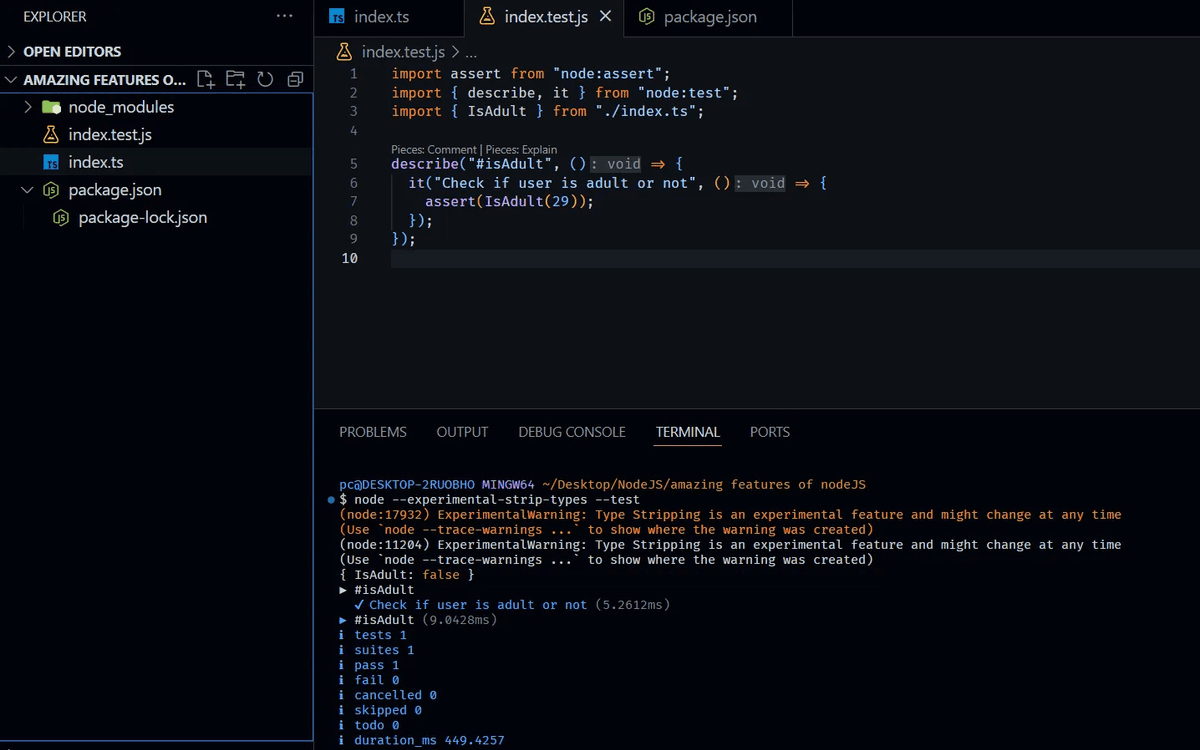The height and width of the screenshot is (750, 1200).
Task: Click the flask icon in the breadcrumb
Action: tap(344, 51)
